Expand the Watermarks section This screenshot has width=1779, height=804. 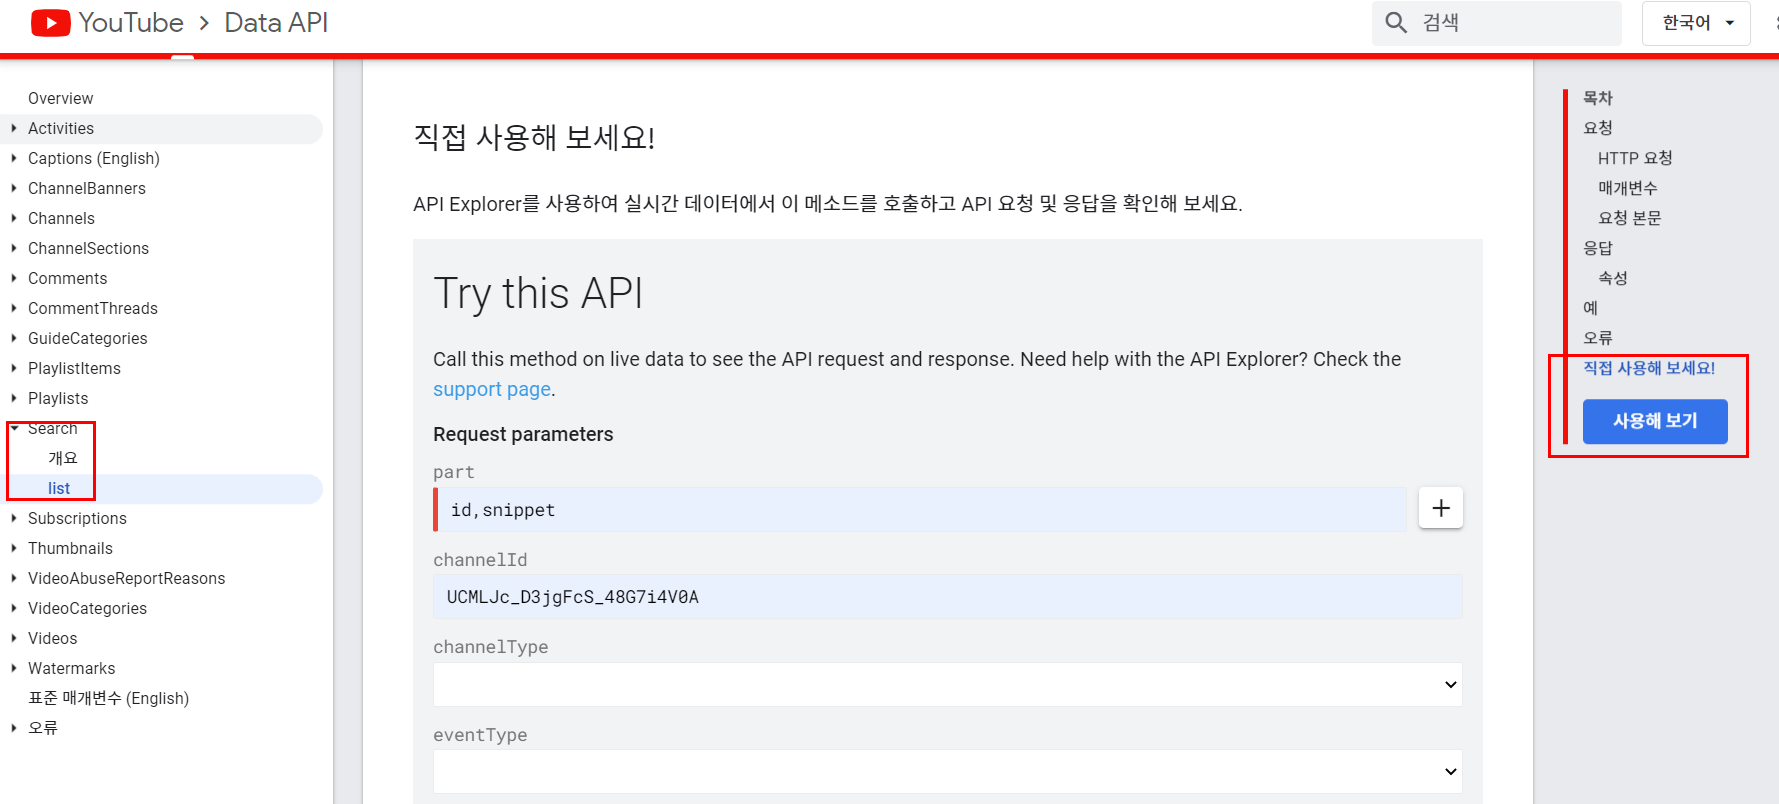click(14, 668)
